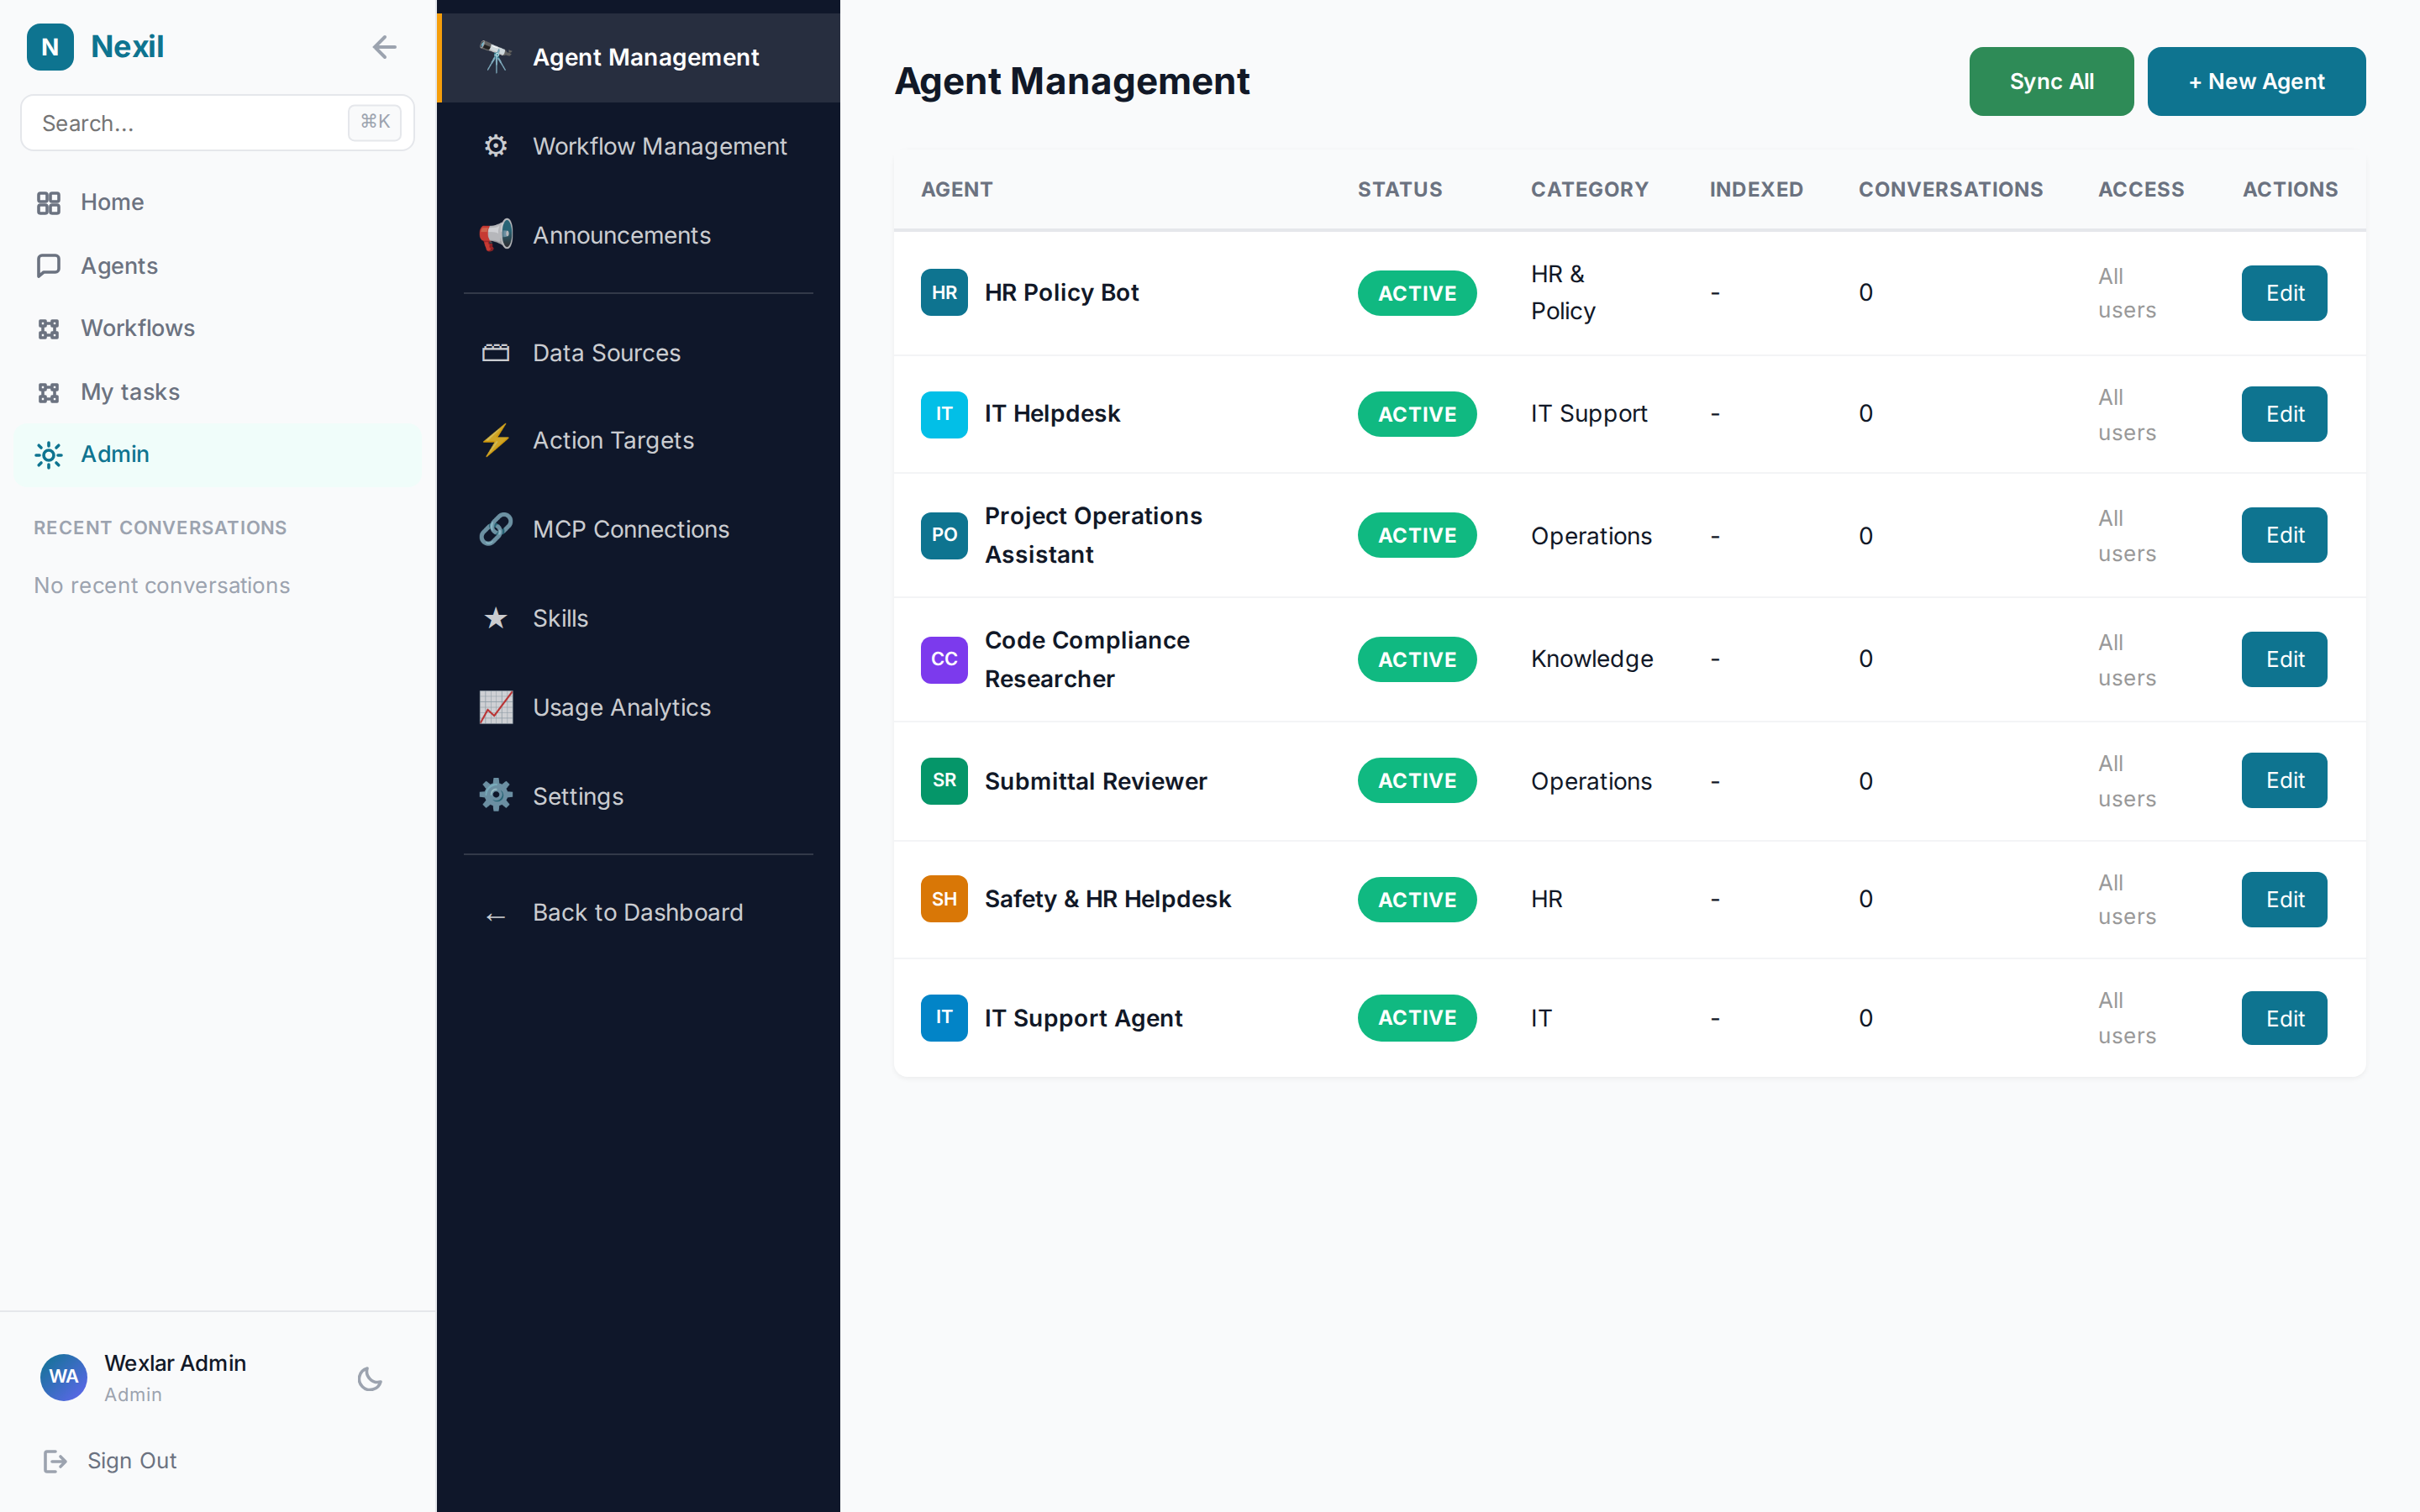Viewport: 2420px width, 1512px height.
Task: Open MCP Connections menu item
Action: (x=639, y=529)
